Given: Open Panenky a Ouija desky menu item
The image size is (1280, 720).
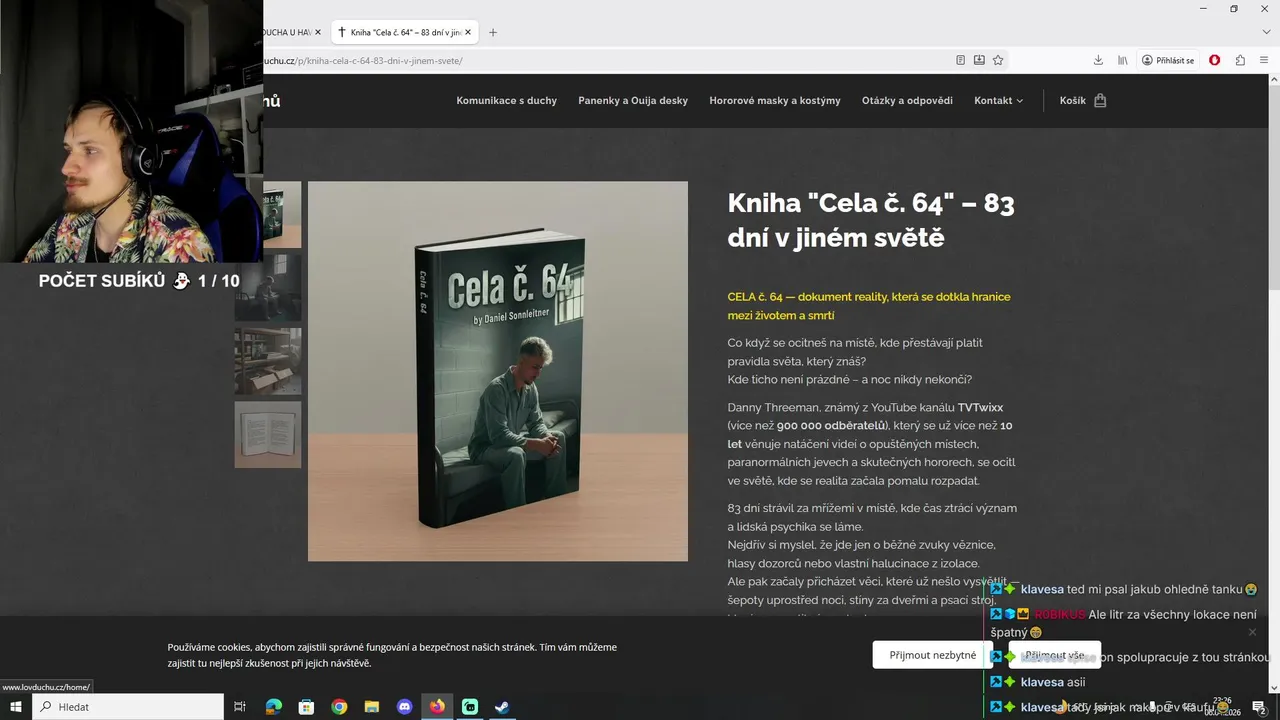Looking at the screenshot, I should [x=633, y=100].
